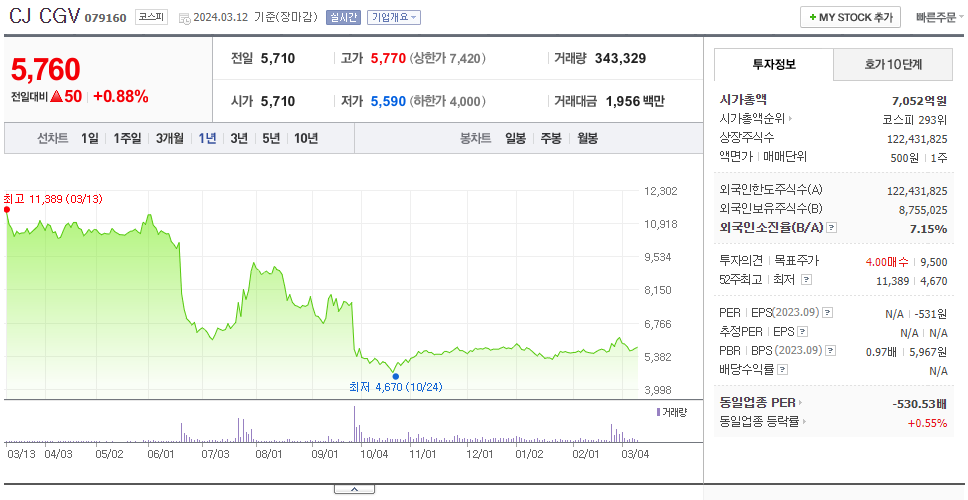Select 1주일 line chart period
Viewport: 968px width, 500px height.
[127, 139]
